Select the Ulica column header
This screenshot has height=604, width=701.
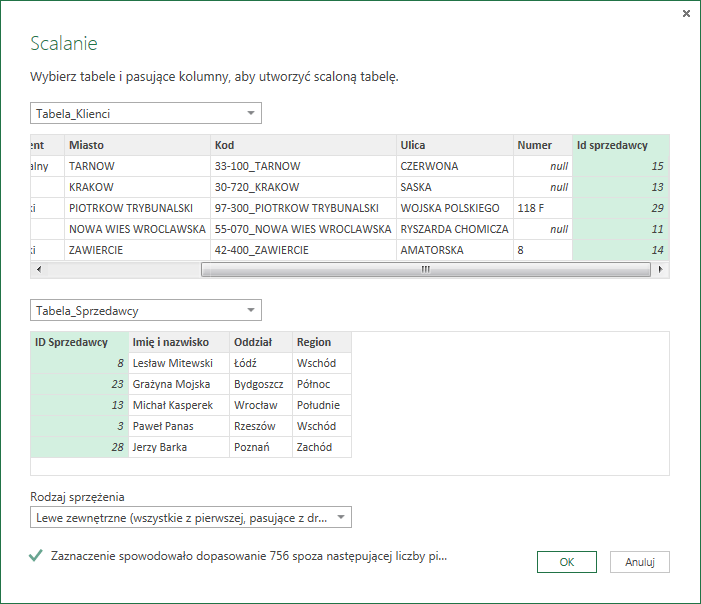453,145
